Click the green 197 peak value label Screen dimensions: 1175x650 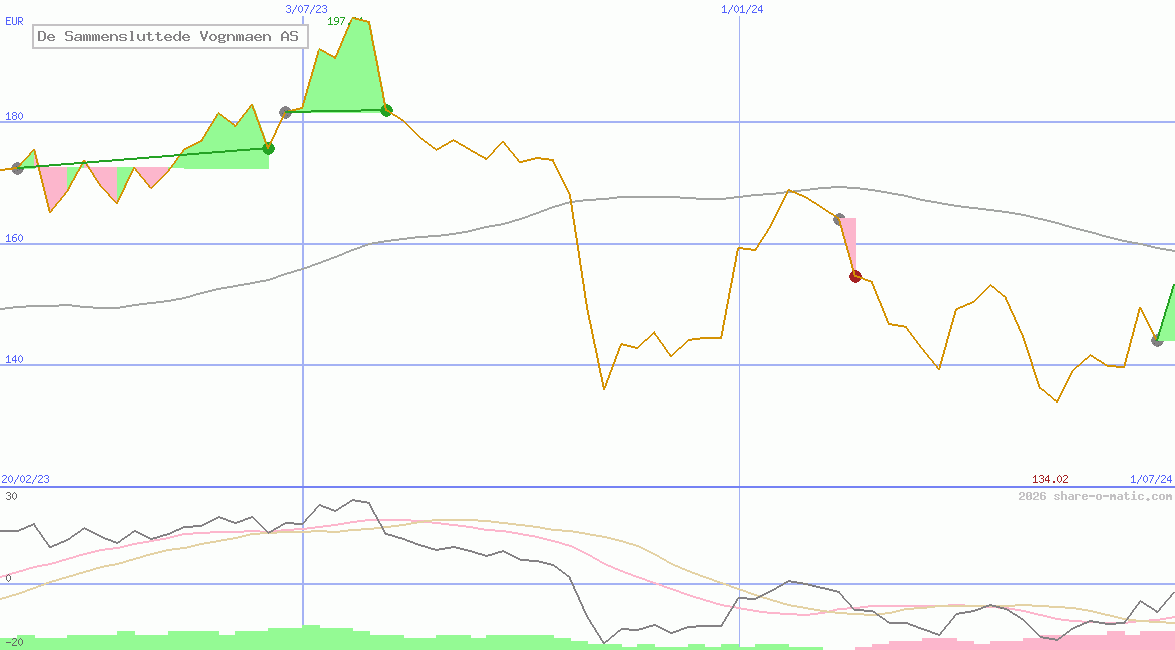[x=336, y=21]
